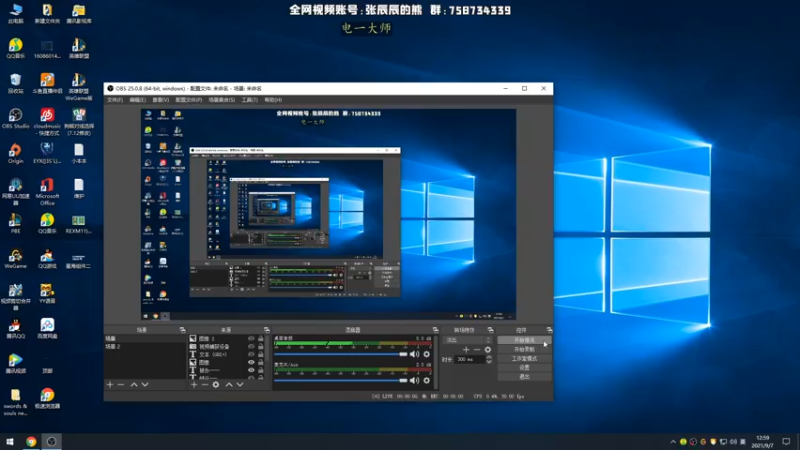Add a transition with the plus icon
800x450 pixels.
(x=466, y=349)
